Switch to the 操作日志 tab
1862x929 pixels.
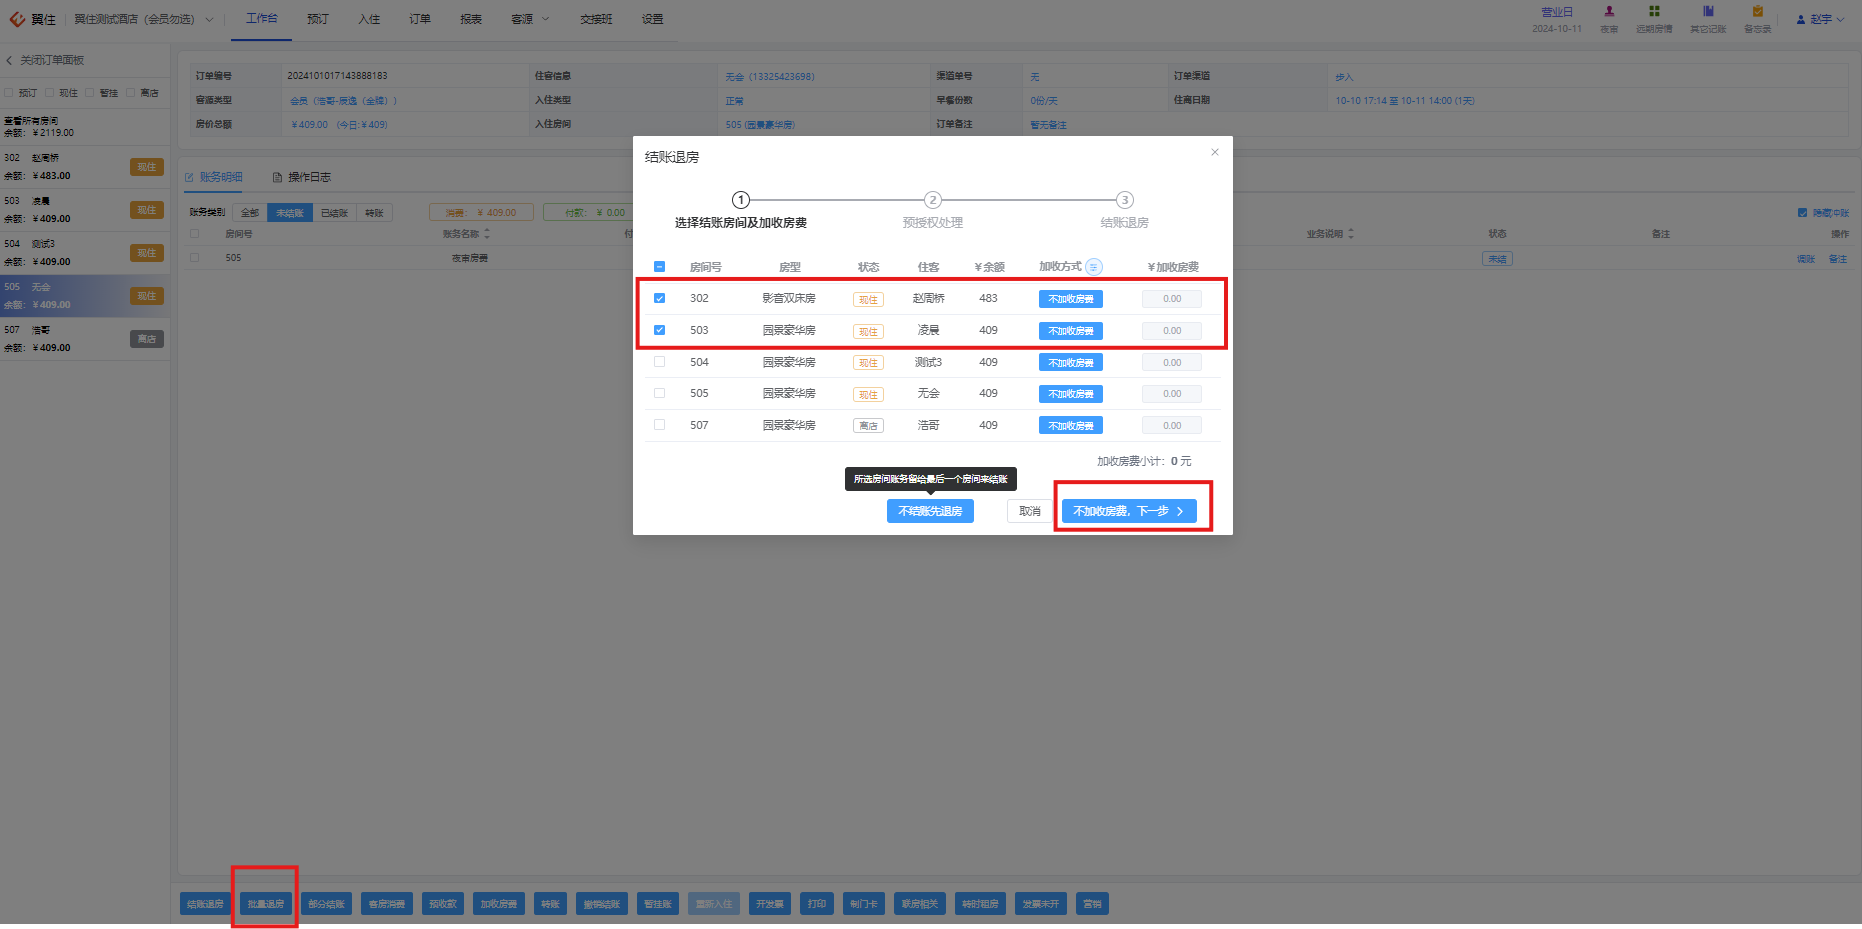(x=301, y=177)
